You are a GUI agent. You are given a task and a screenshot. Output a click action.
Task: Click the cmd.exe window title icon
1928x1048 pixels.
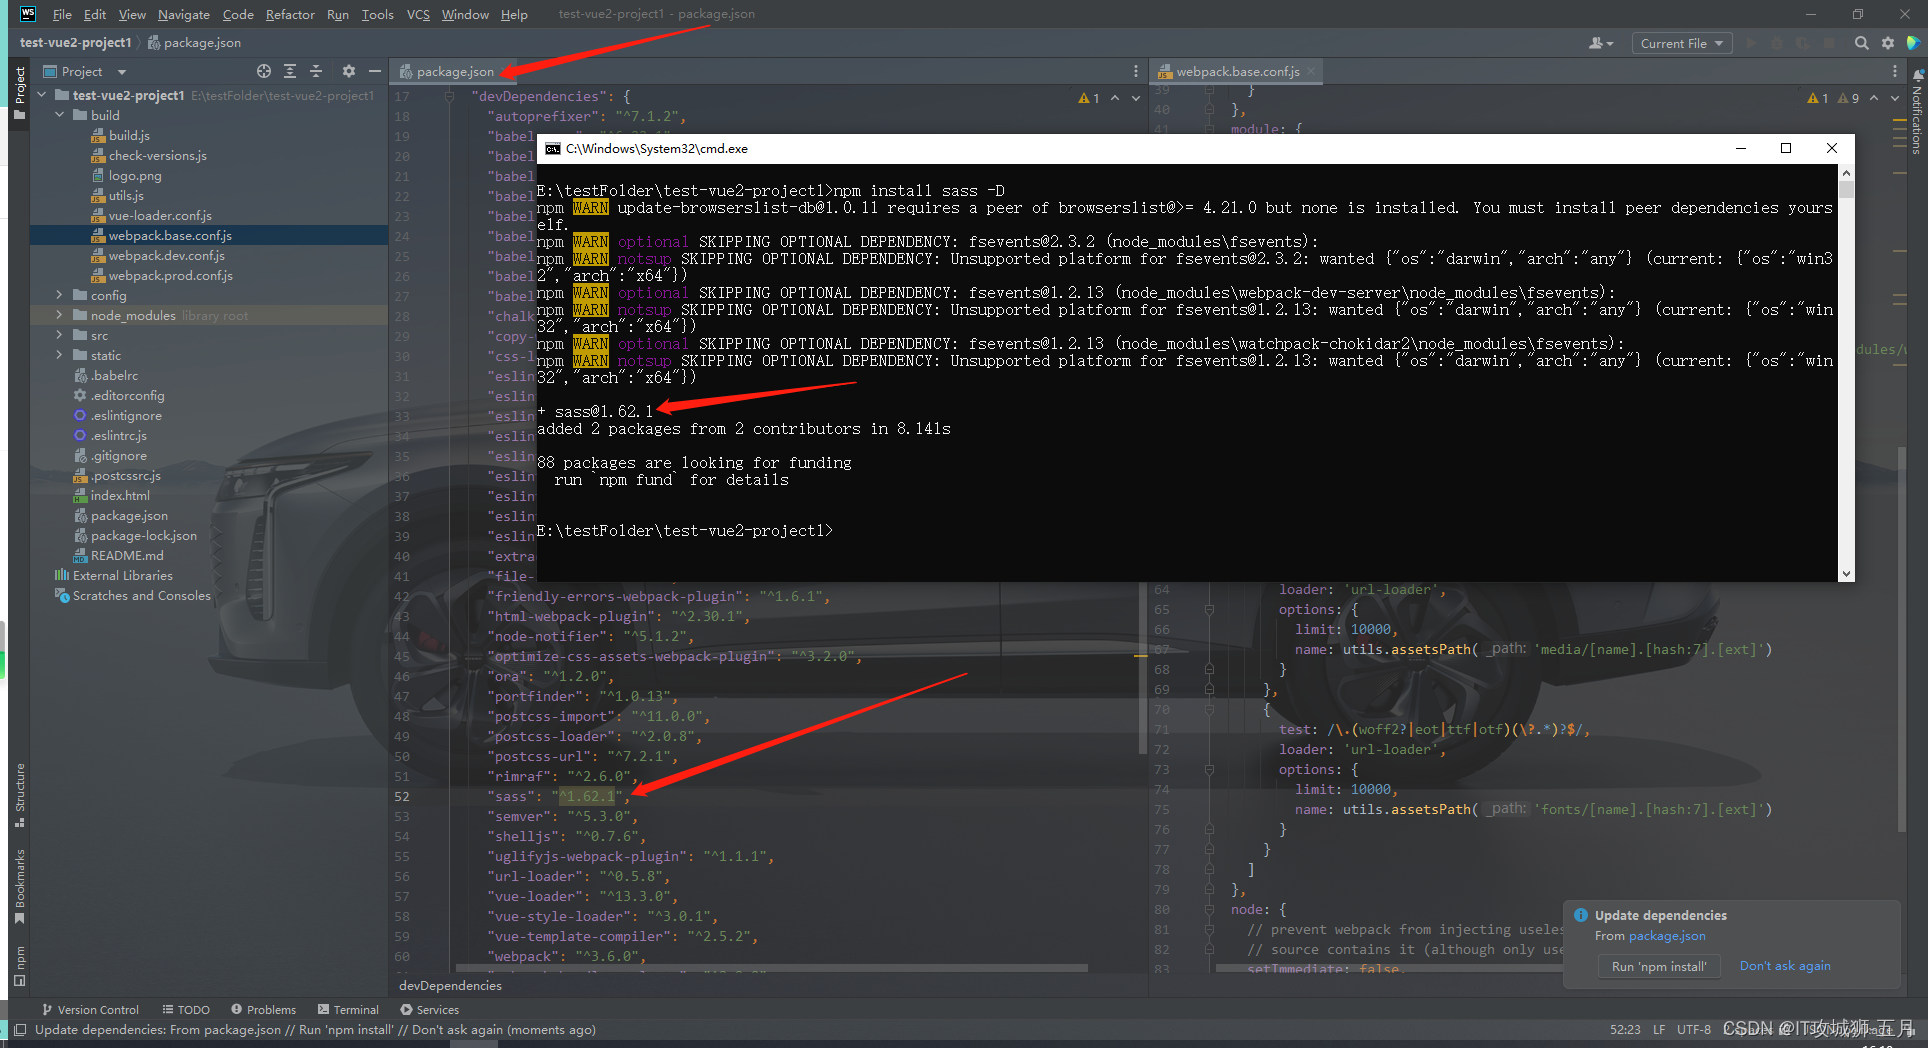coord(552,148)
